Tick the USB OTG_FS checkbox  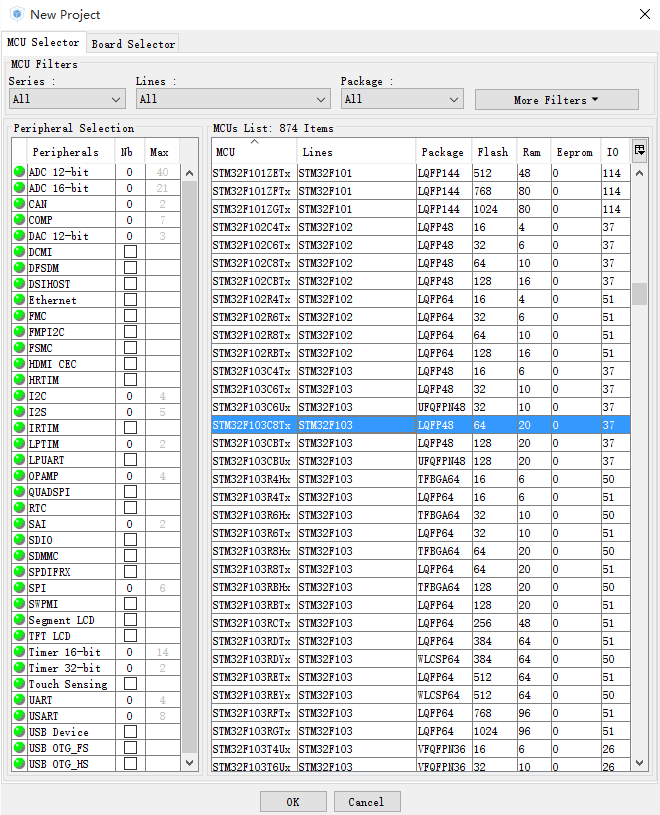tap(130, 747)
